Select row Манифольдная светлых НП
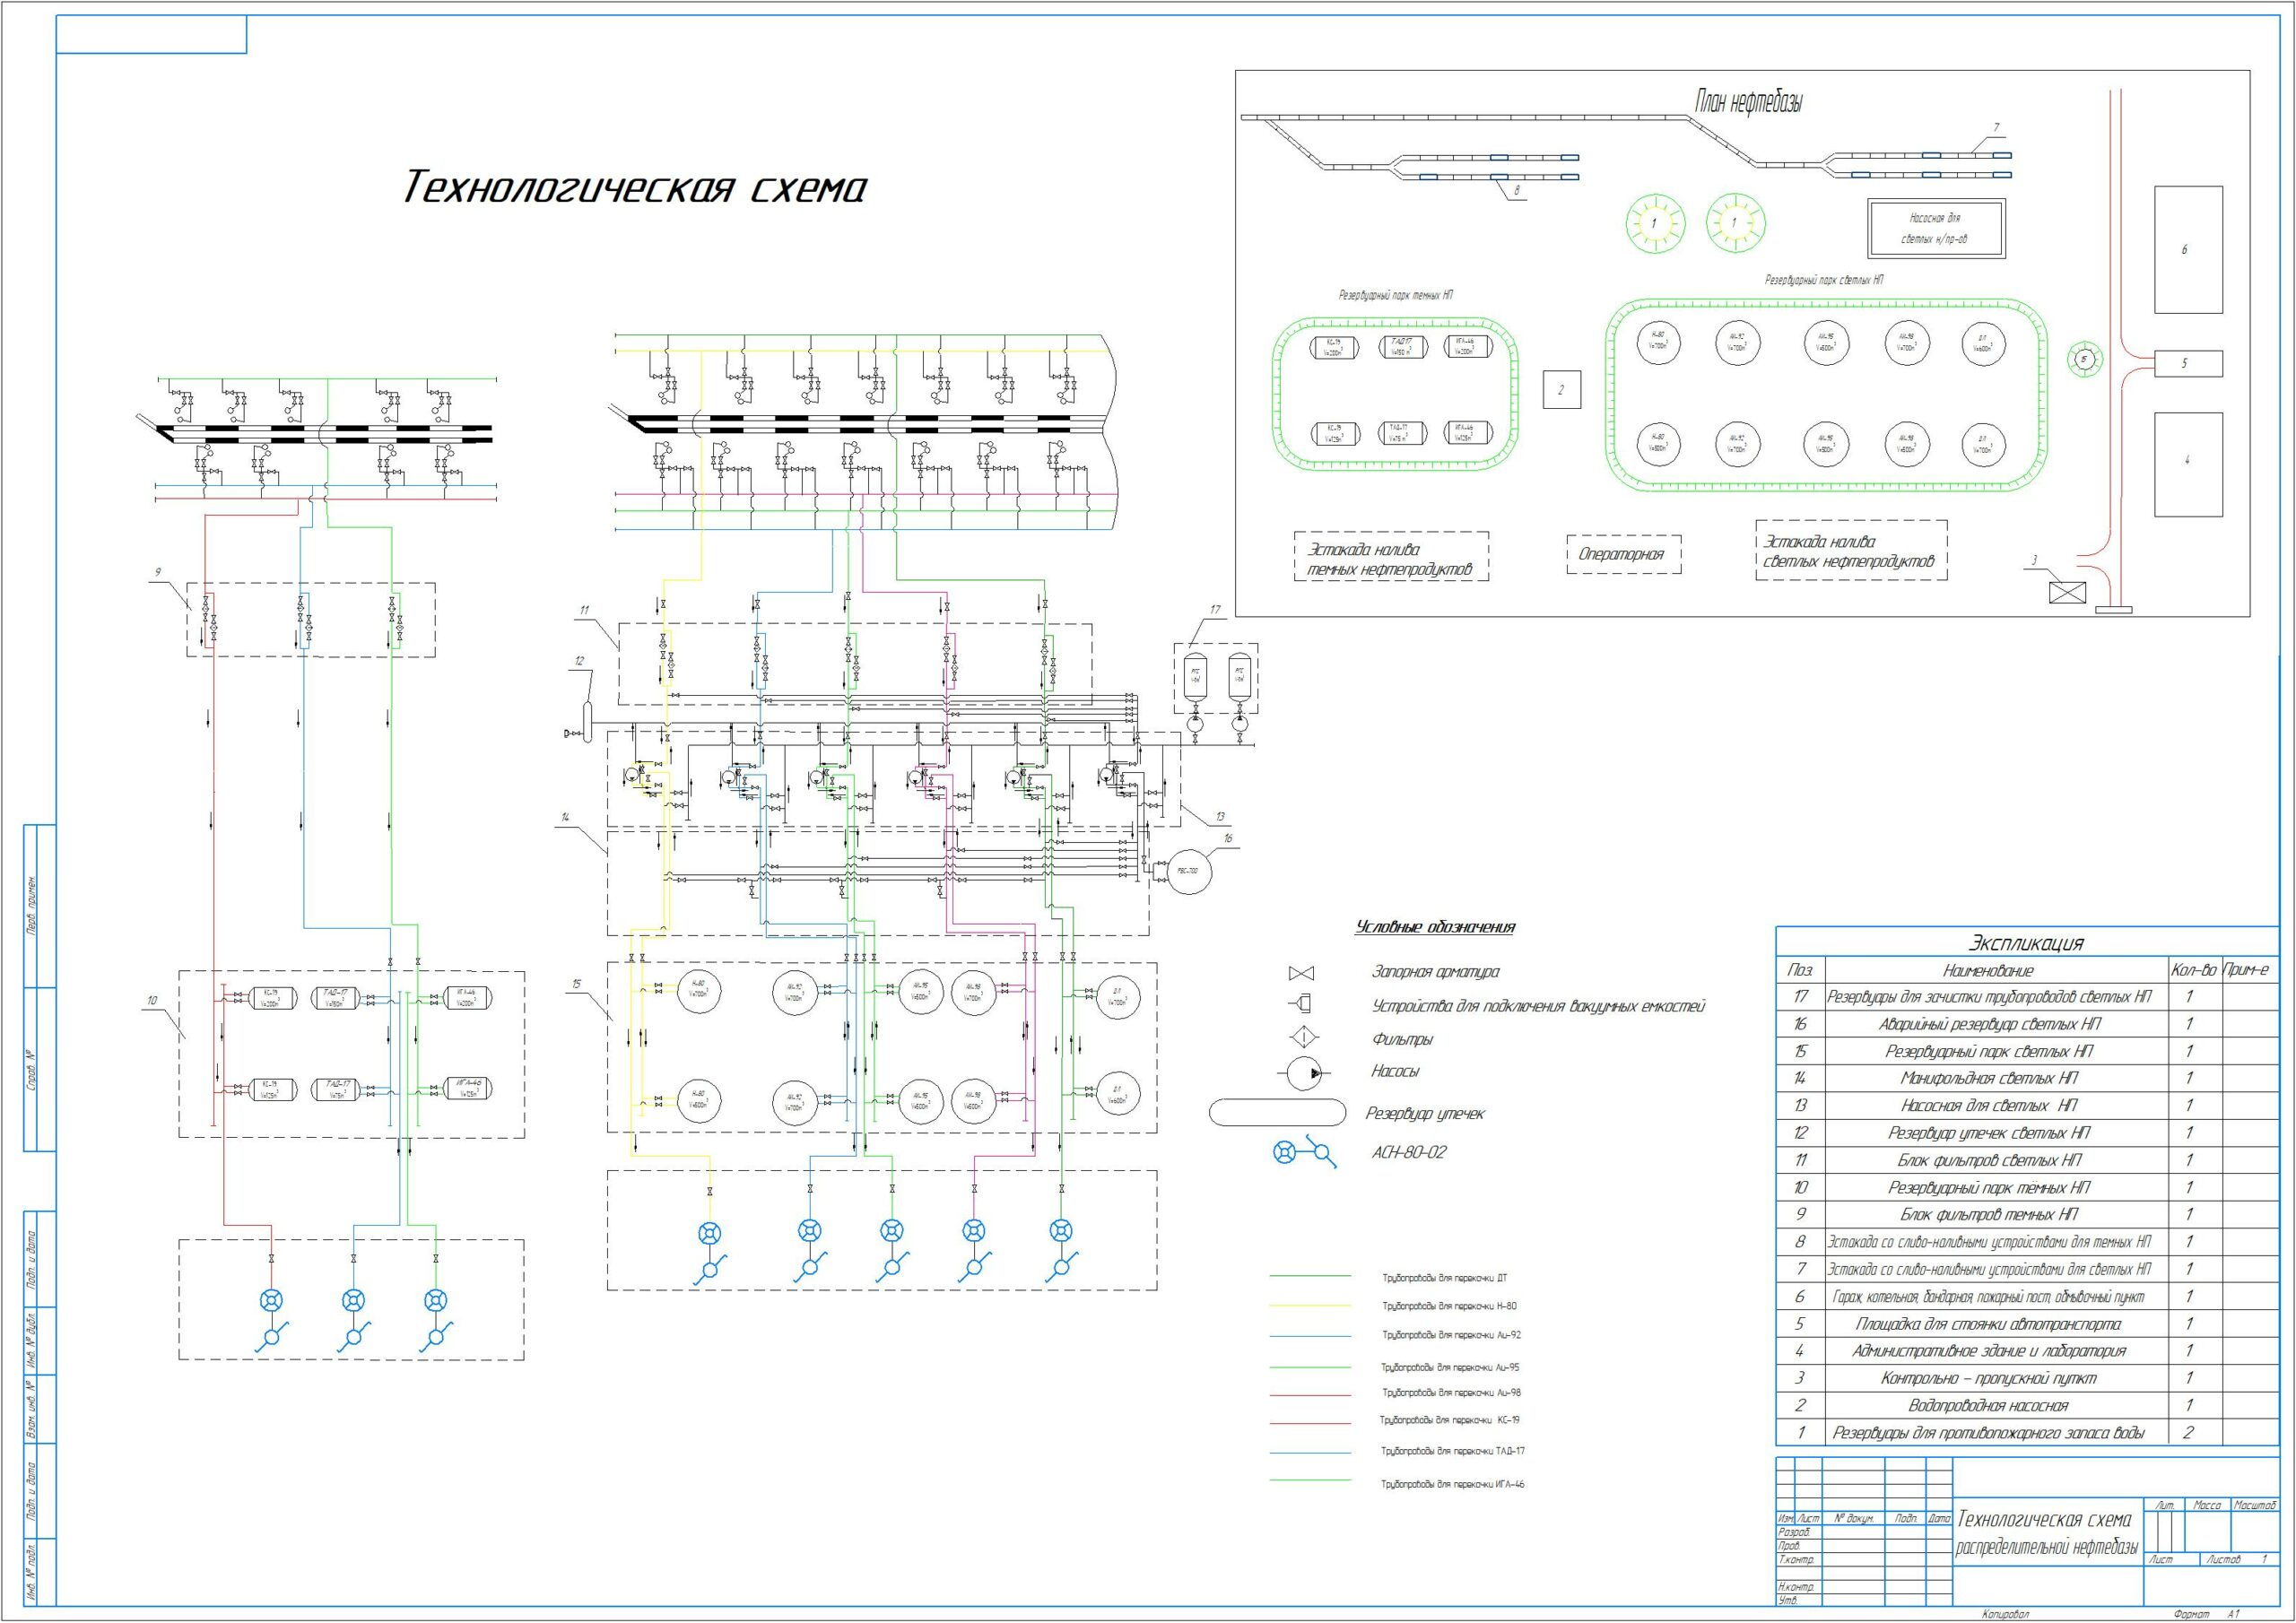Screen dimensions: 2296x1623 2025,1079
